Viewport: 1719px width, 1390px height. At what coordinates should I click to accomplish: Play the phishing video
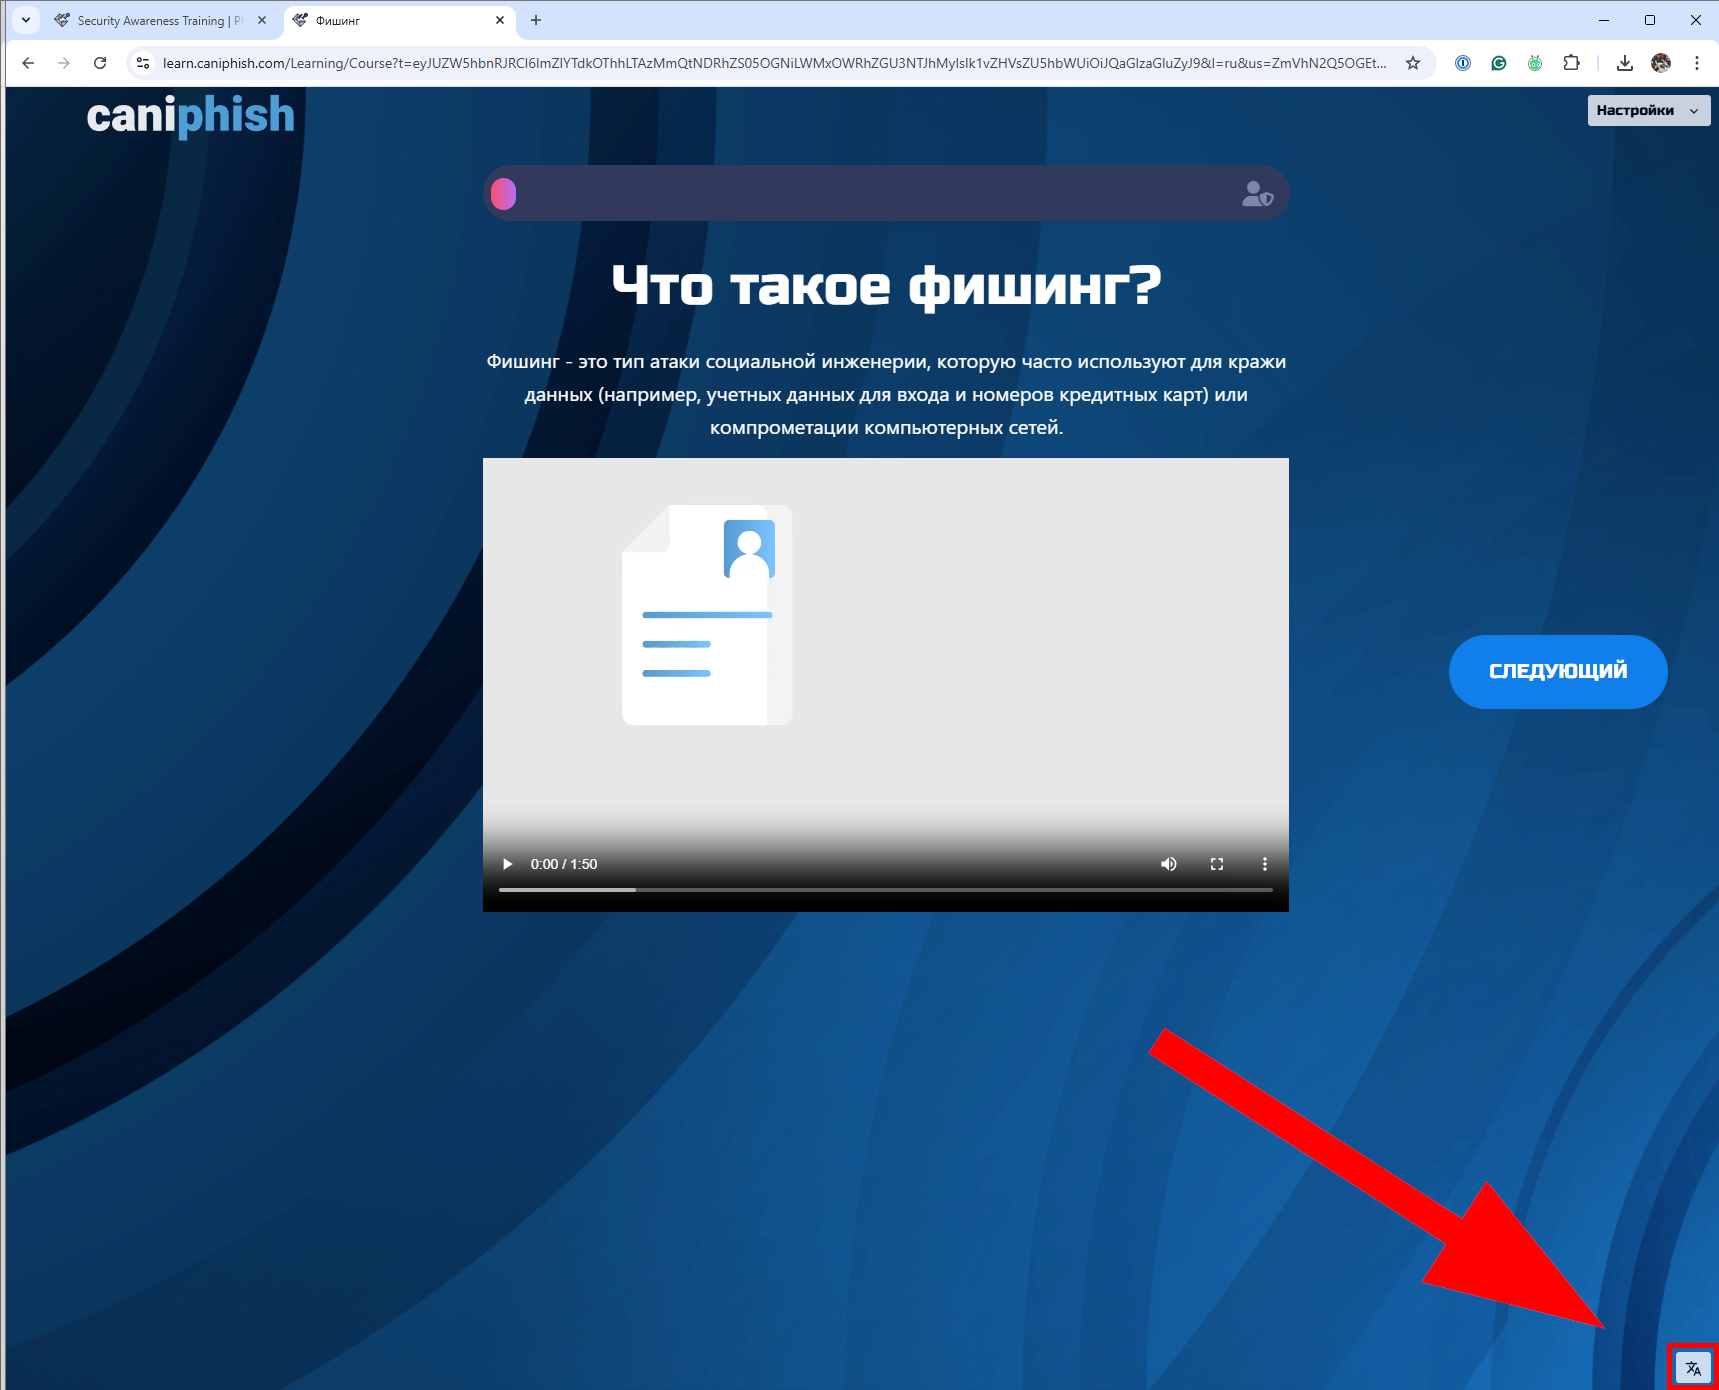[x=508, y=864]
